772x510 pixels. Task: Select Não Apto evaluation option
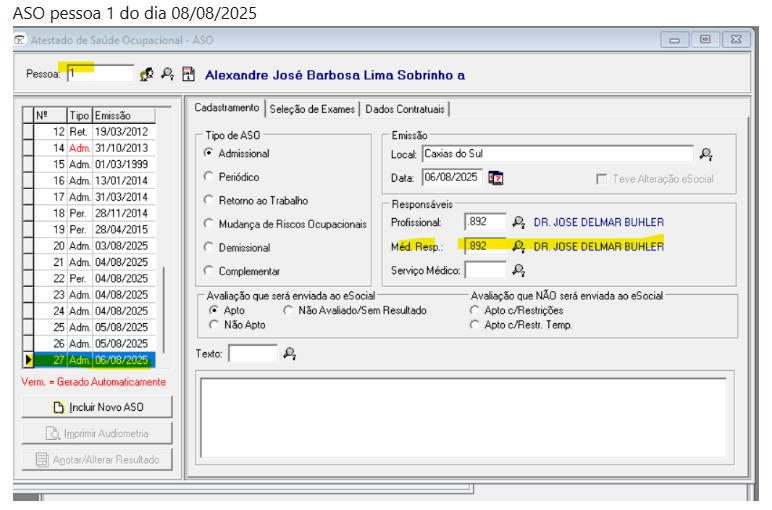[x=214, y=325]
